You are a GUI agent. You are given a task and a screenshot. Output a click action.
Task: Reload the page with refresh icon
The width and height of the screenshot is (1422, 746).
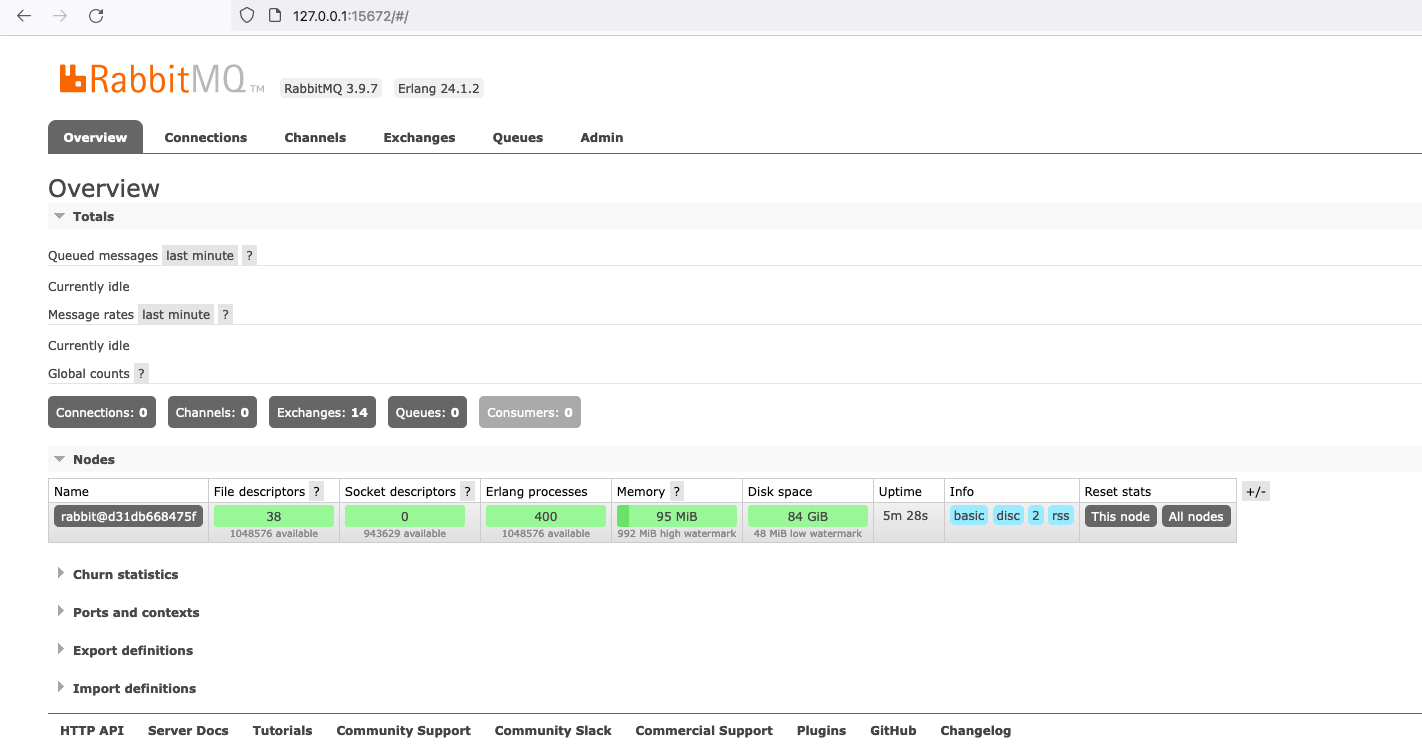(96, 16)
